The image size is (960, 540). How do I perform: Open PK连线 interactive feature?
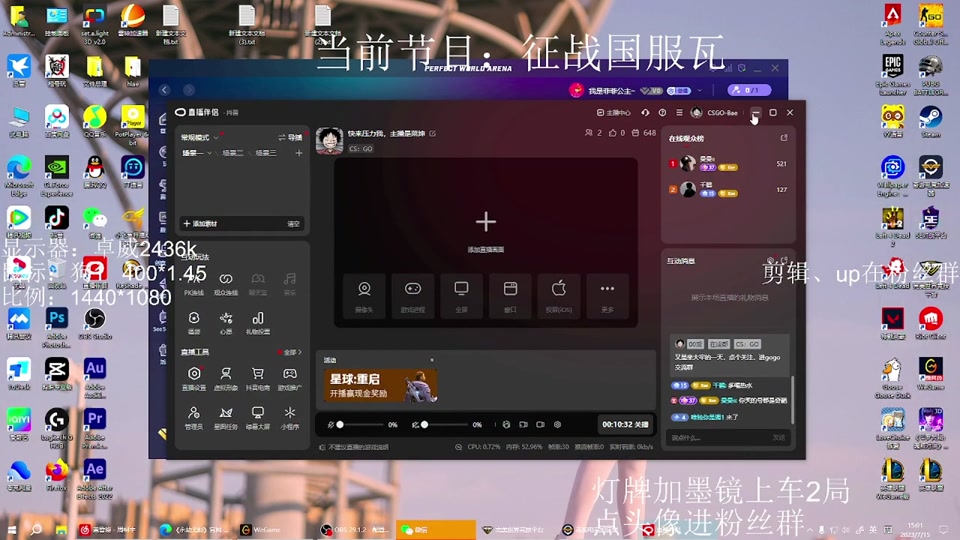point(193,285)
